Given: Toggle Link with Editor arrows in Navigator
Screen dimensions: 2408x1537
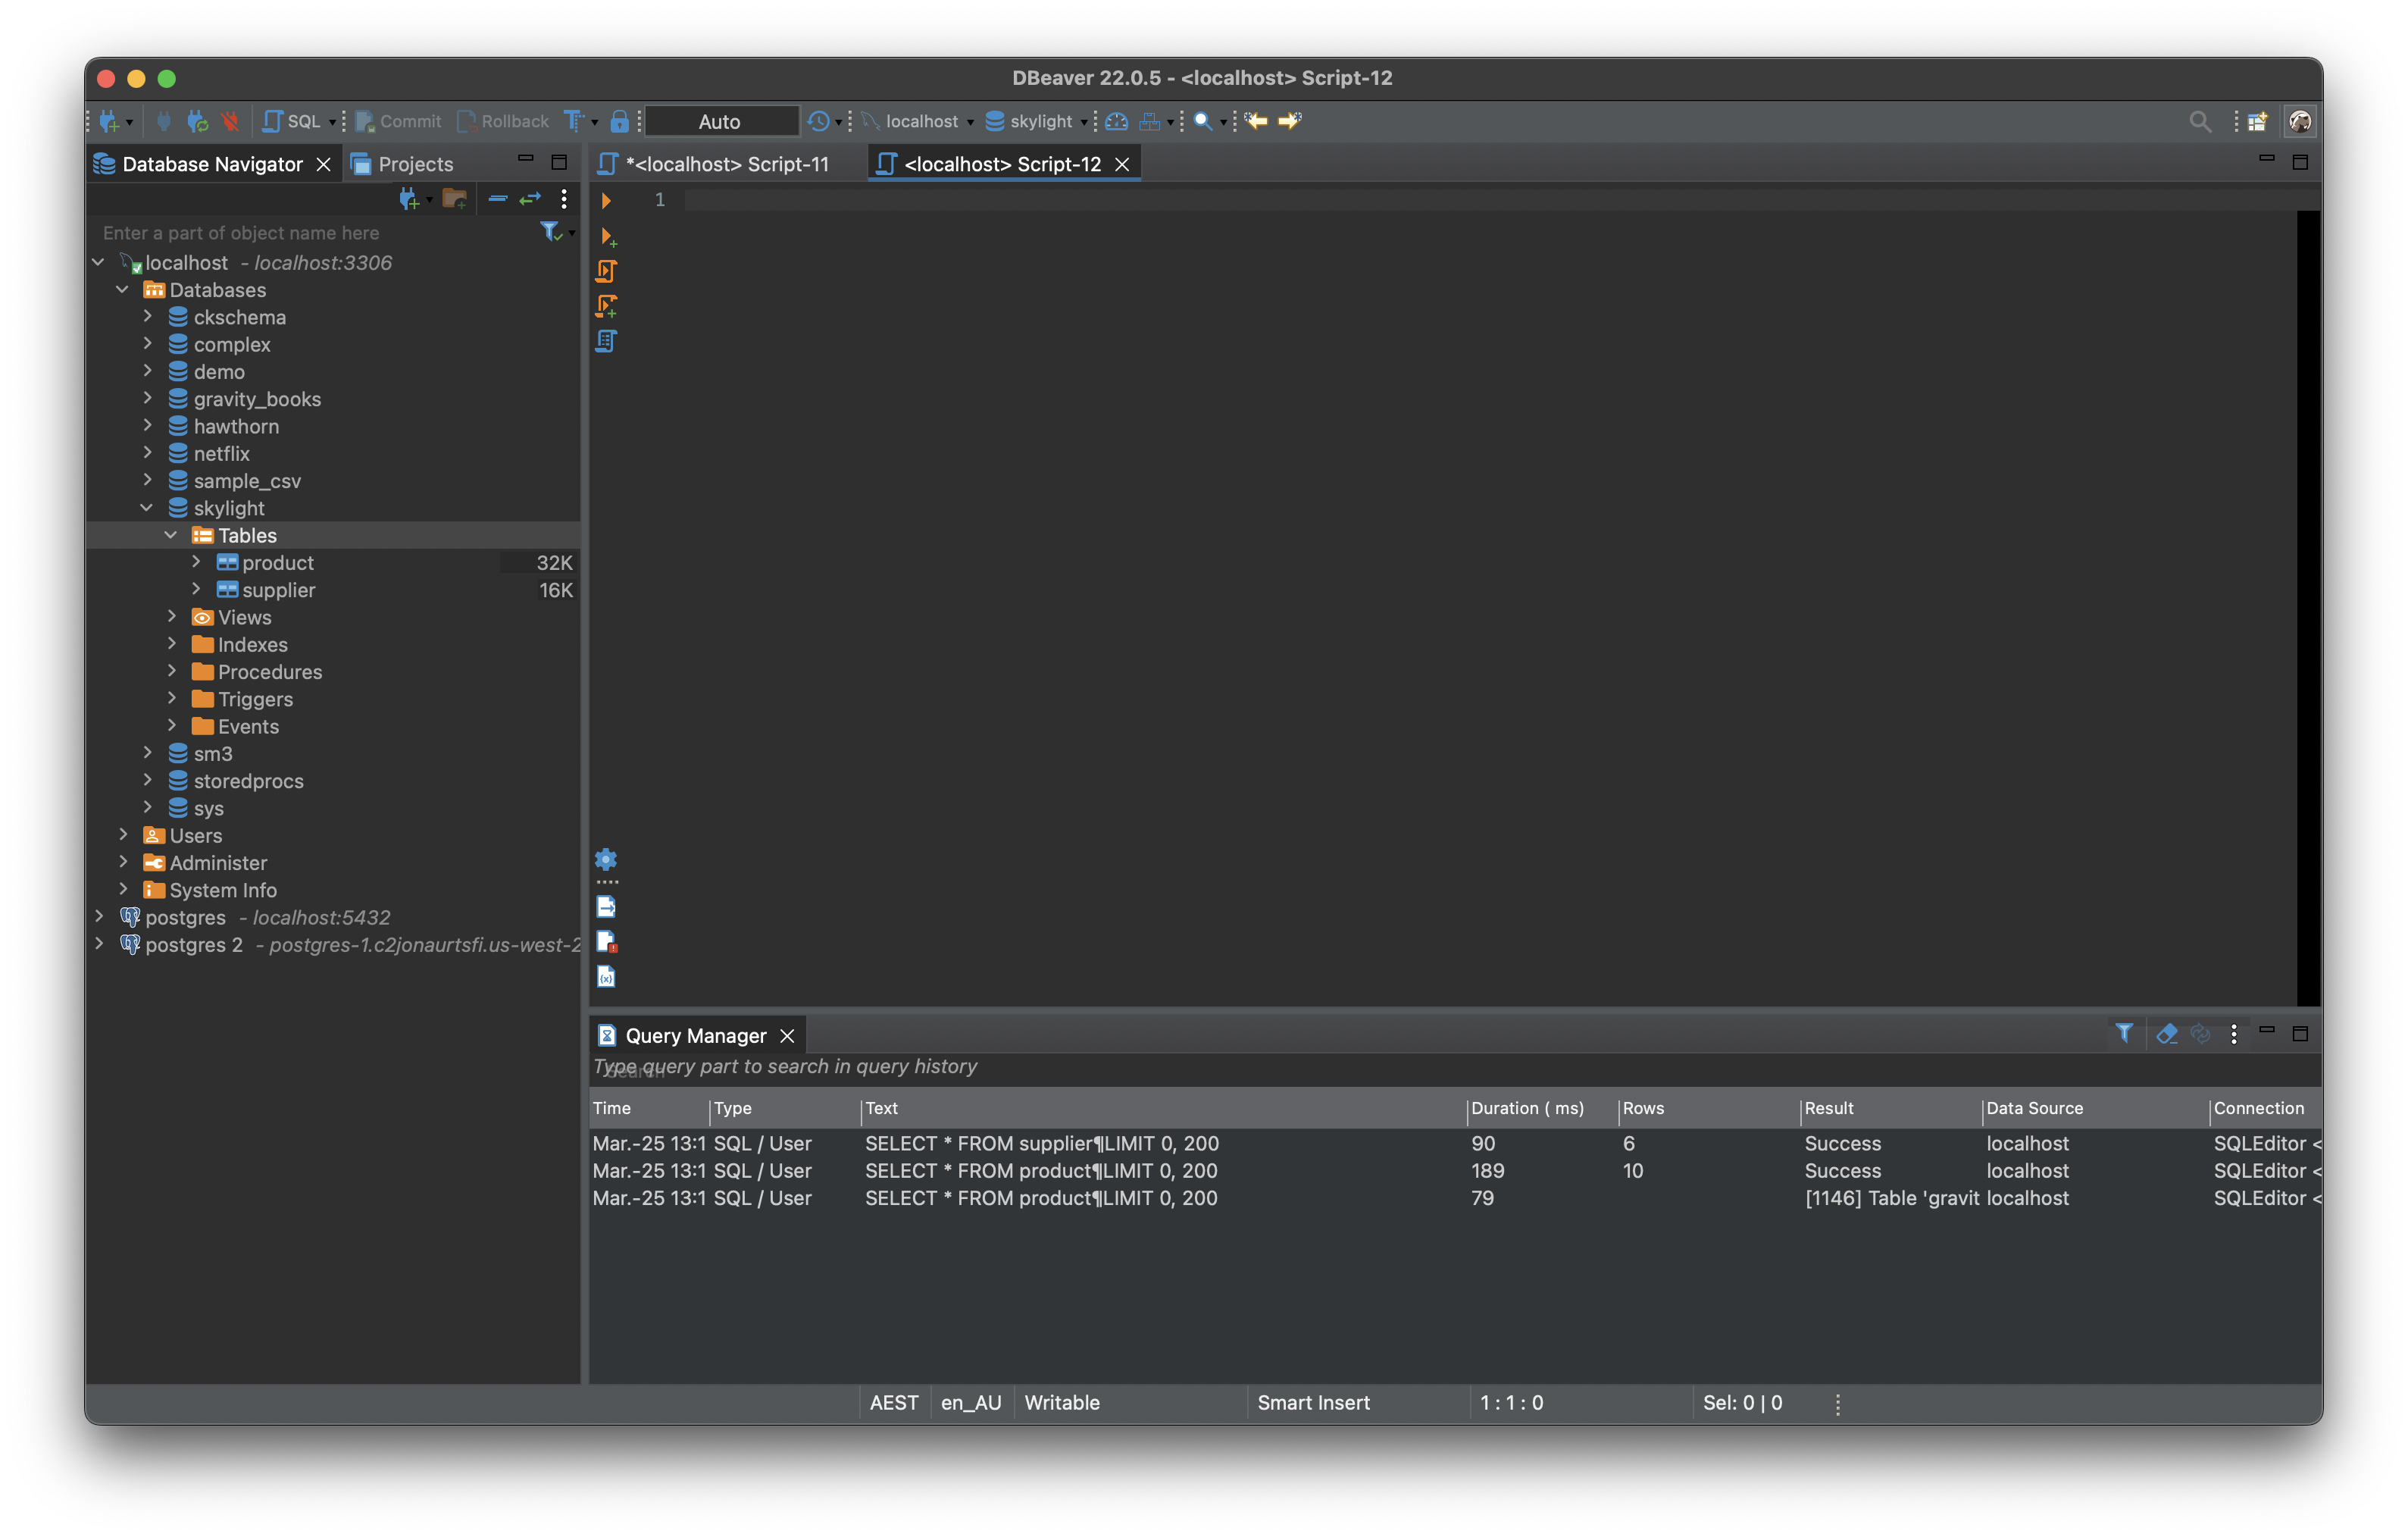Looking at the screenshot, I should (x=530, y=199).
